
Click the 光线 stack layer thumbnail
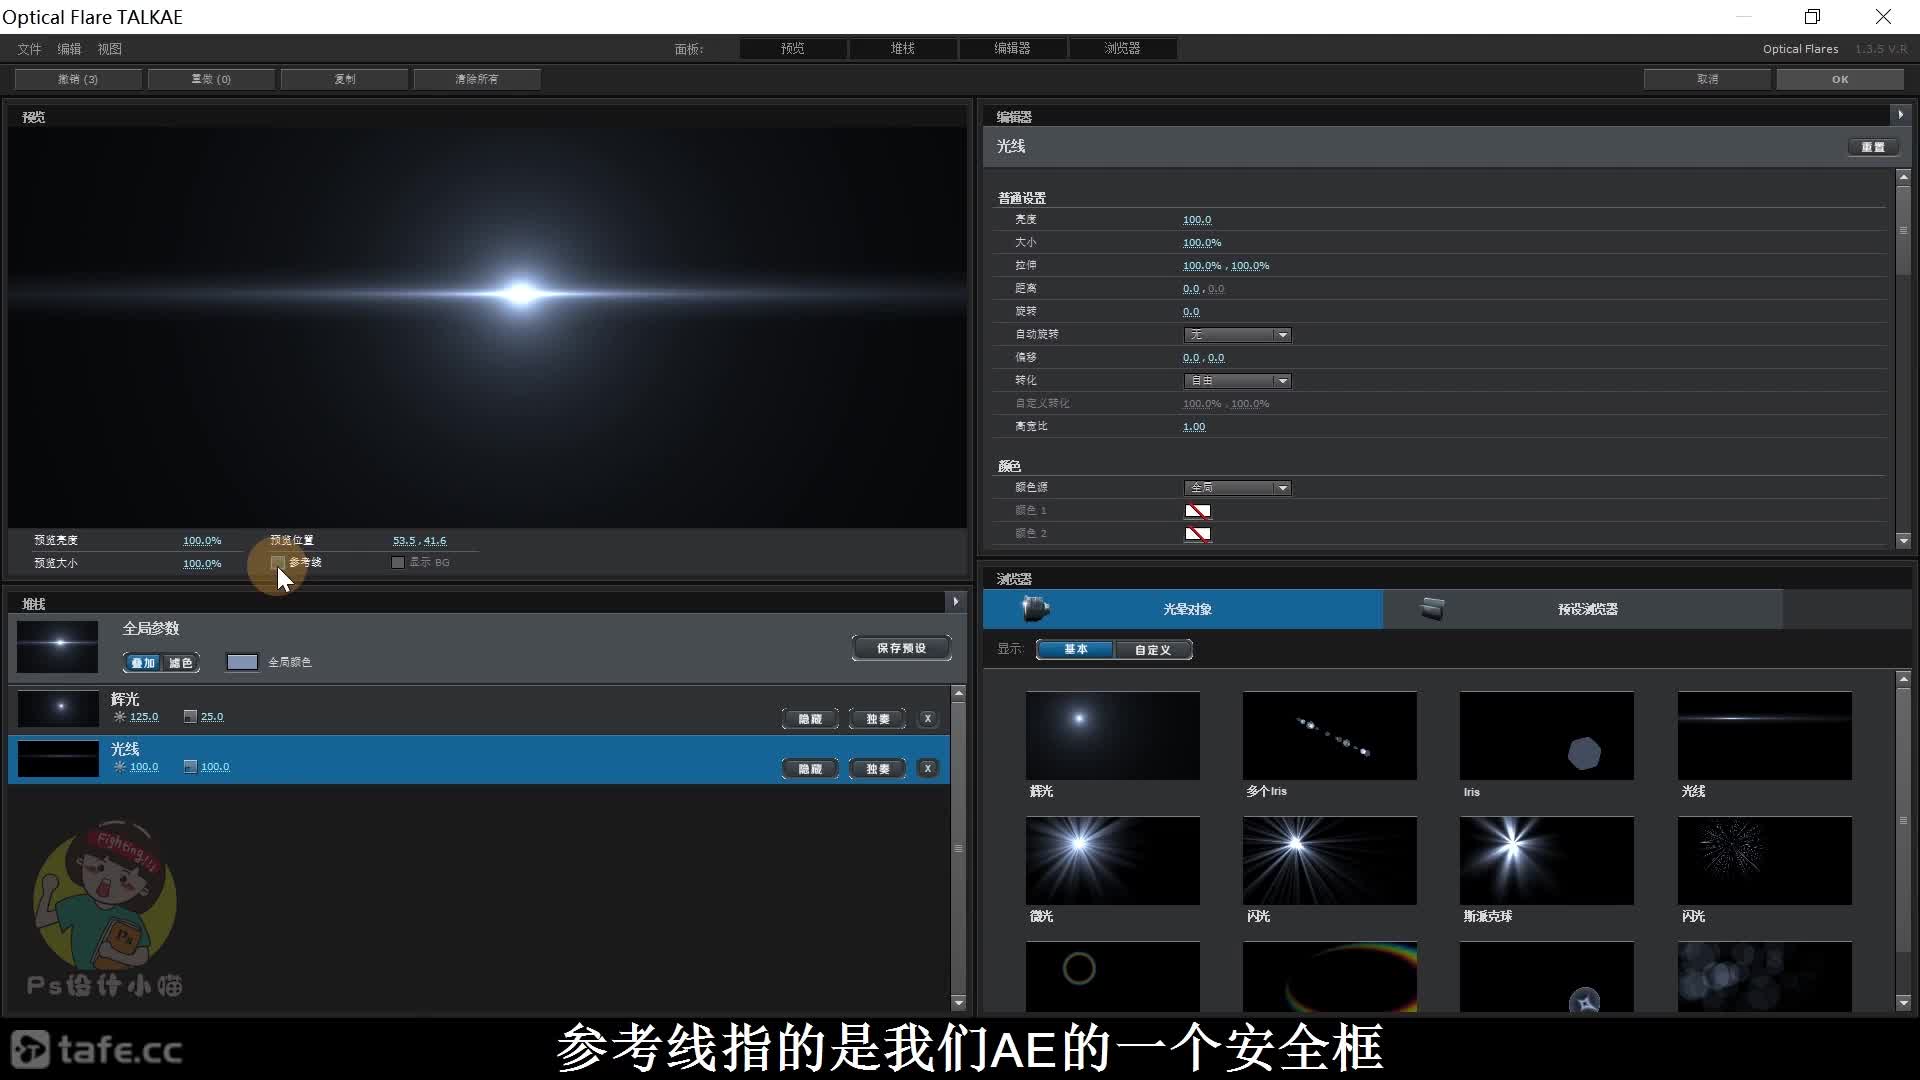coord(58,758)
